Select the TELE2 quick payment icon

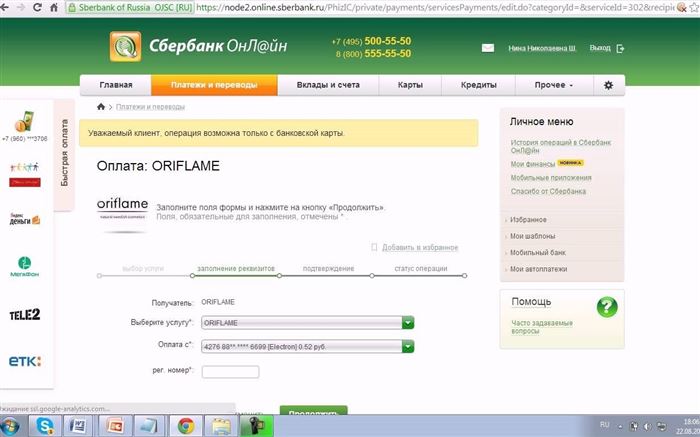click(25, 315)
